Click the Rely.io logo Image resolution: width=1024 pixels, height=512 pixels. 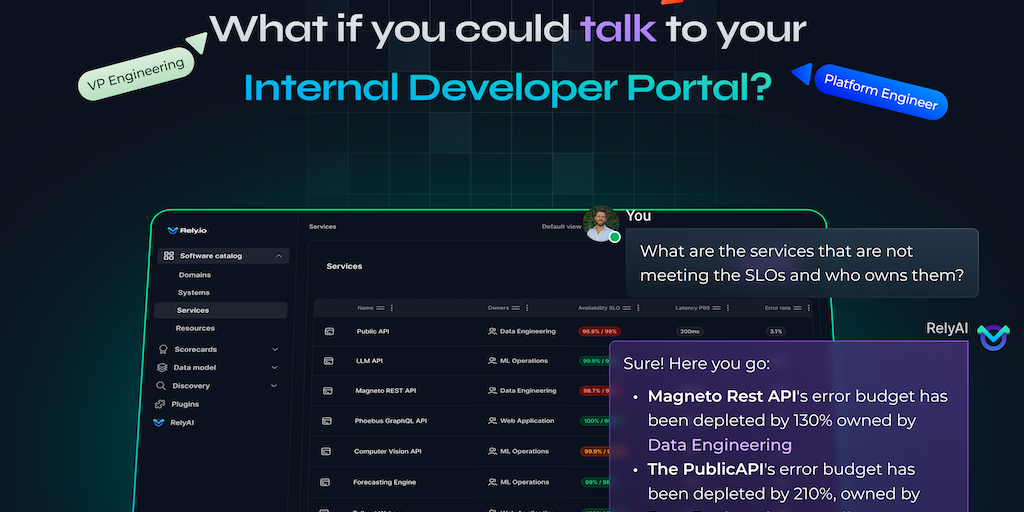coord(187,231)
